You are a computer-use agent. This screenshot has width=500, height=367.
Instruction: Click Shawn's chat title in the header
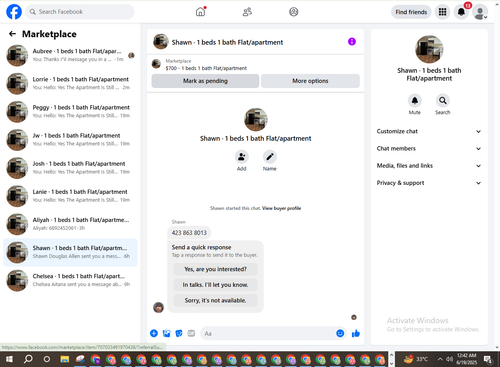click(227, 42)
